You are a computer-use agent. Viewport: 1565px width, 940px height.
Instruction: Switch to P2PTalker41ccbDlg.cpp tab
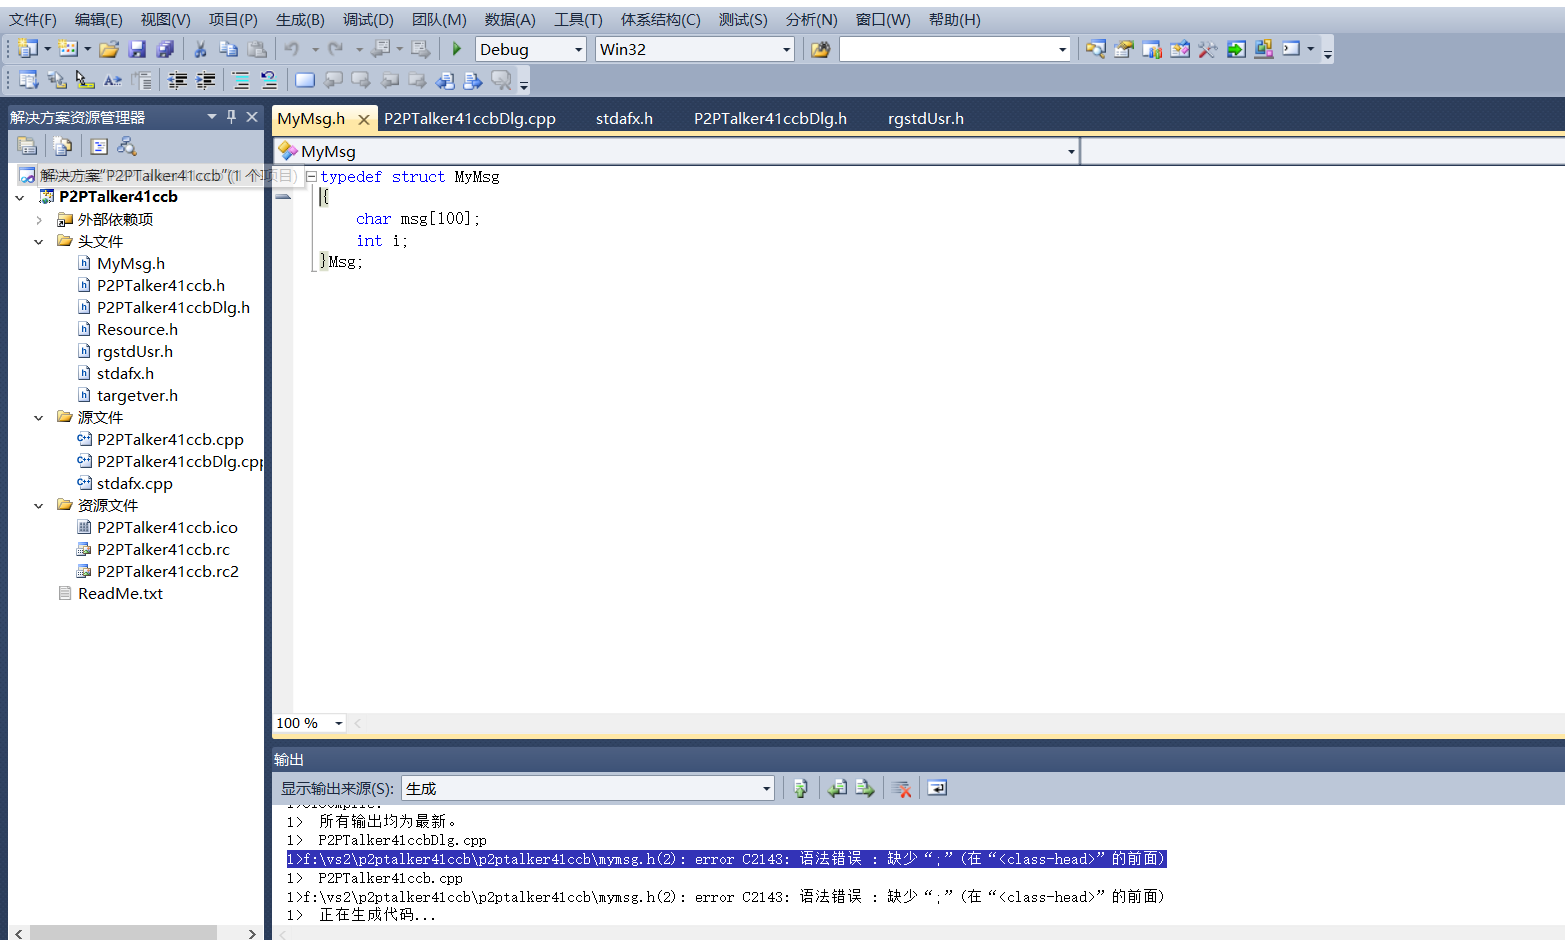coord(470,119)
